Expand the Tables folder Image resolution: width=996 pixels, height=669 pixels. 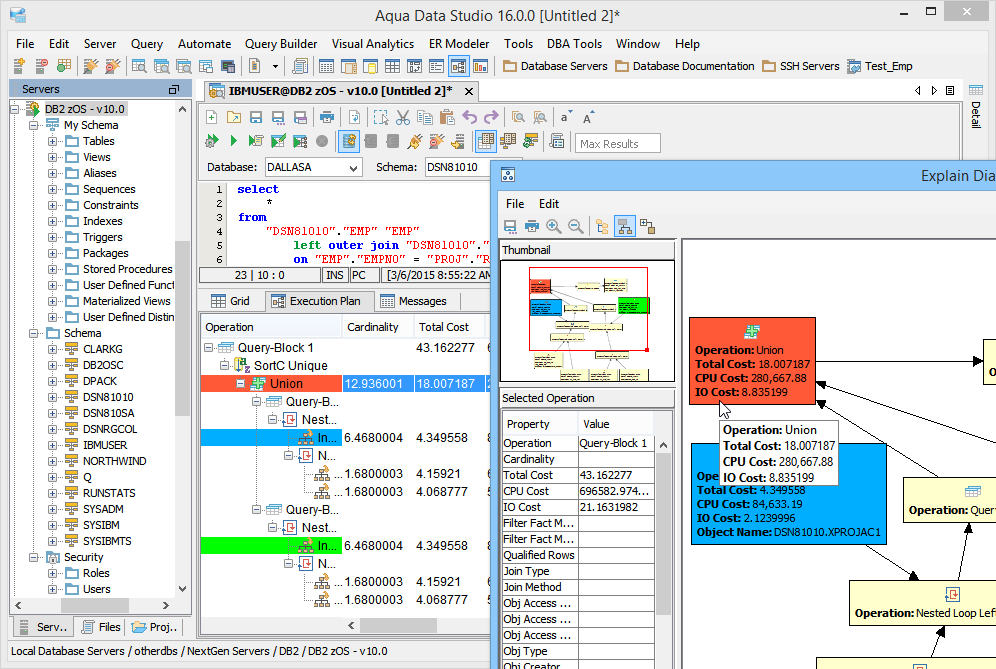tap(53, 141)
